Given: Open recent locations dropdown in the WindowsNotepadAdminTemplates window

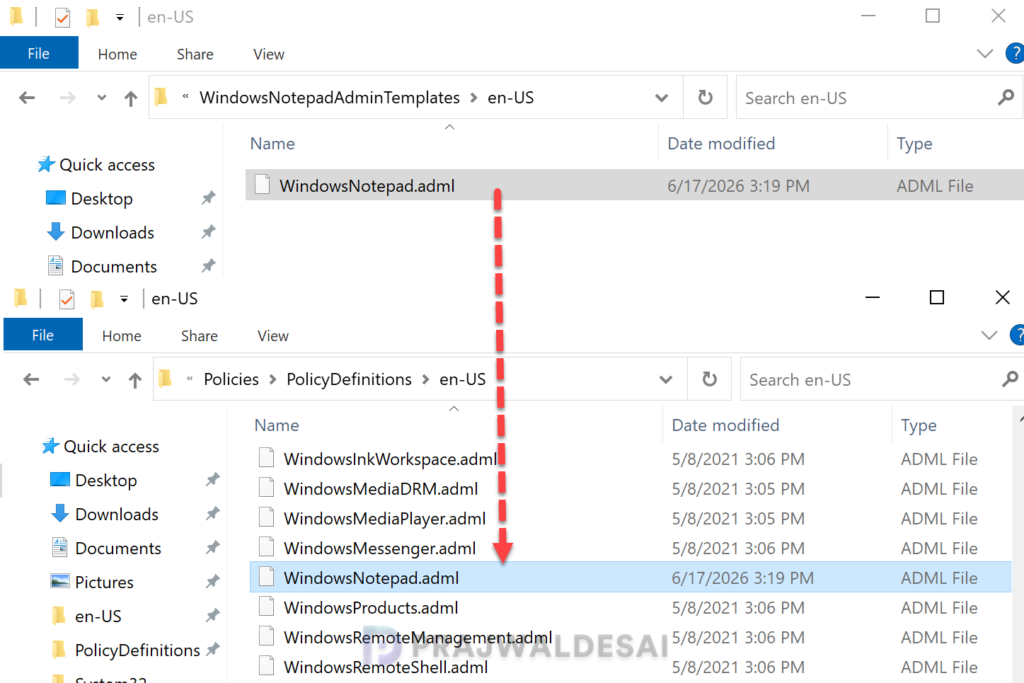Looking at the screenshot, I should point(101,98).
